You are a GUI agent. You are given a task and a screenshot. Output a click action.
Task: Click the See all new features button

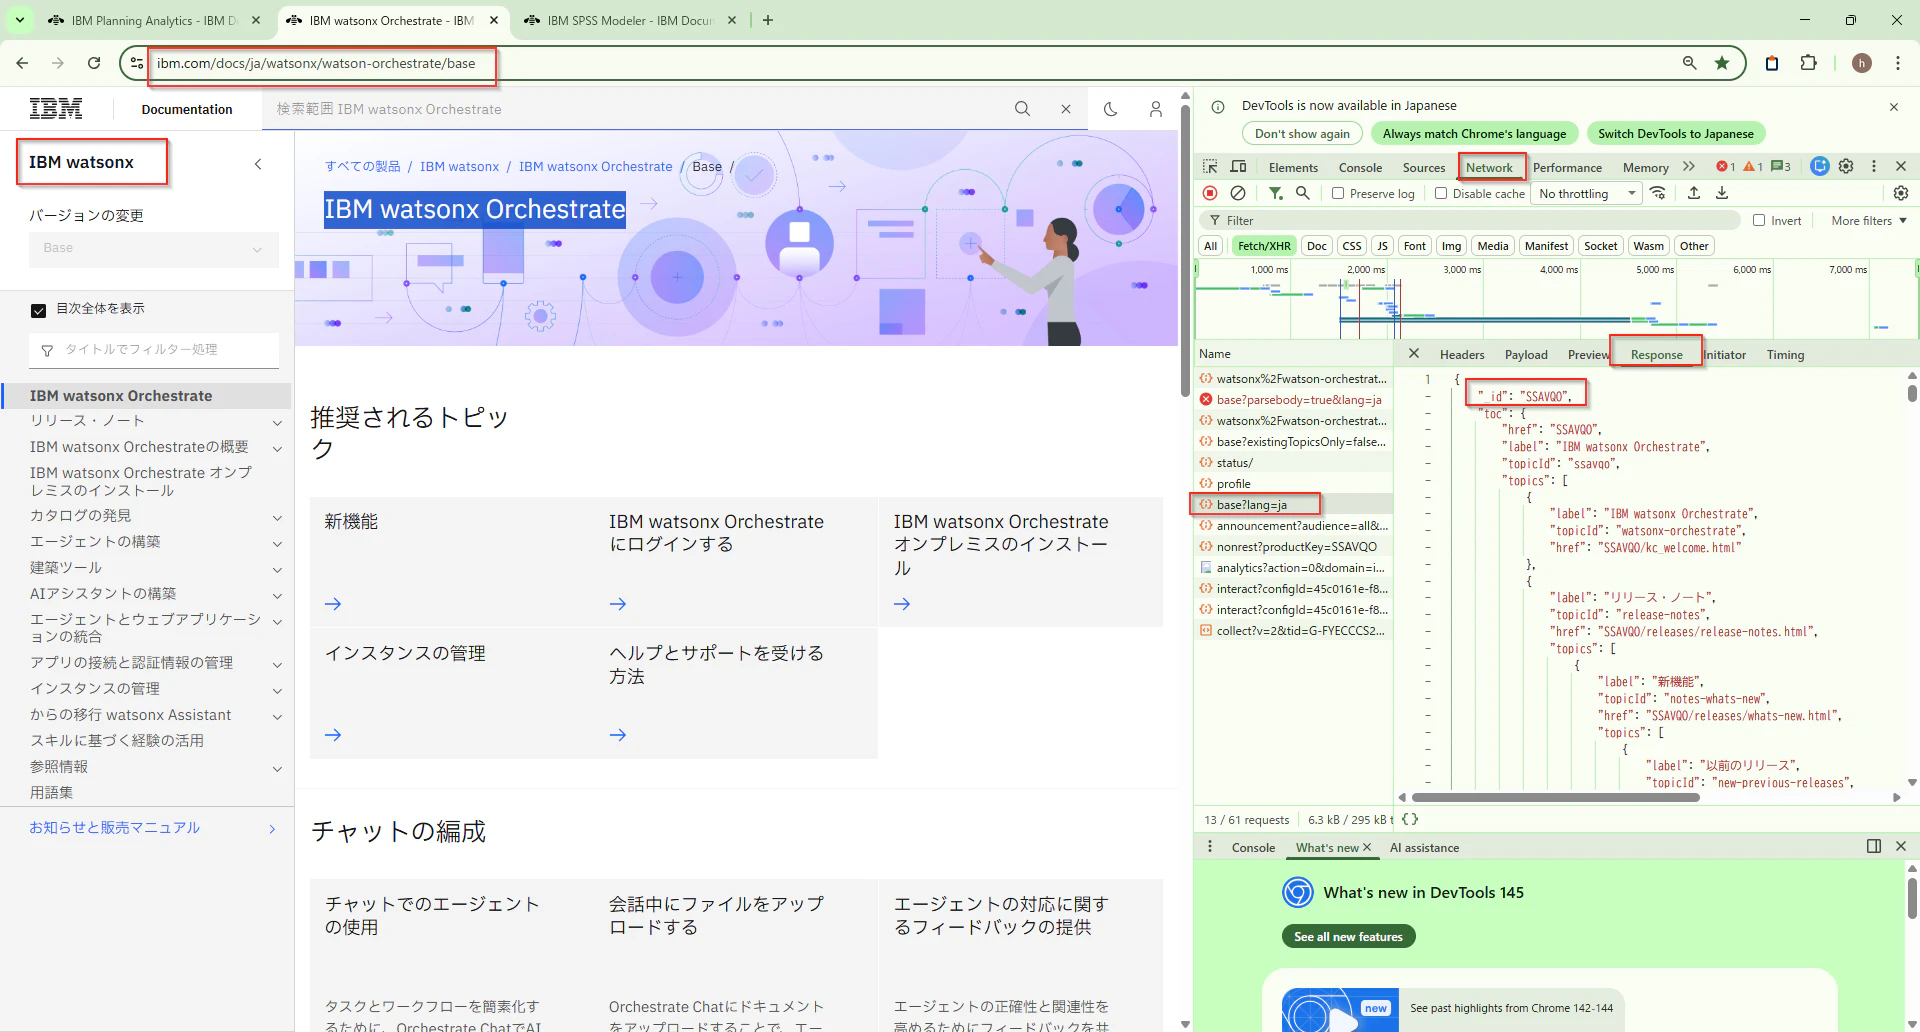pyautogui.click(x=1348, y=937)
